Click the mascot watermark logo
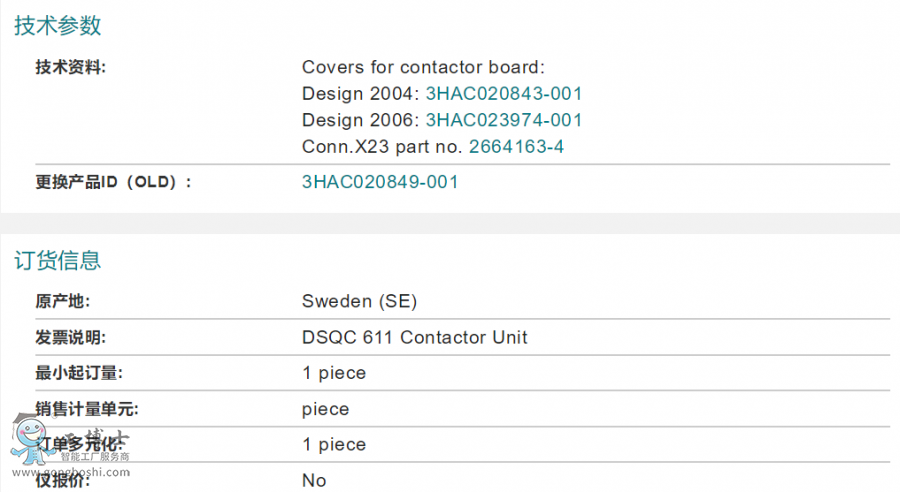This screenshot has width=900, height=492. tap(30, 441)
